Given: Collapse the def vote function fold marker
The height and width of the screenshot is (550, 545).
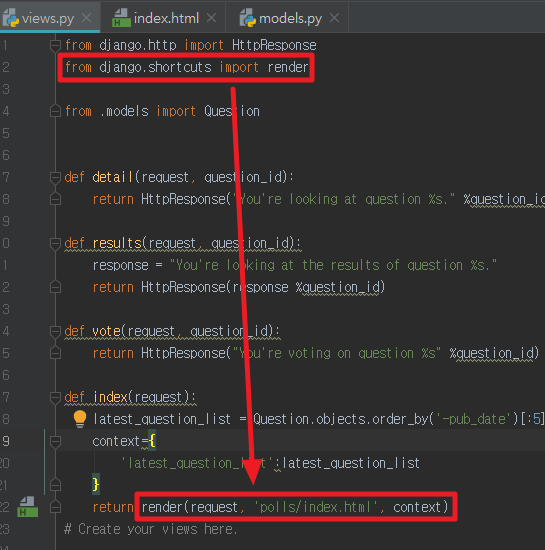Looking at the screenshot, I should point(55,331).
